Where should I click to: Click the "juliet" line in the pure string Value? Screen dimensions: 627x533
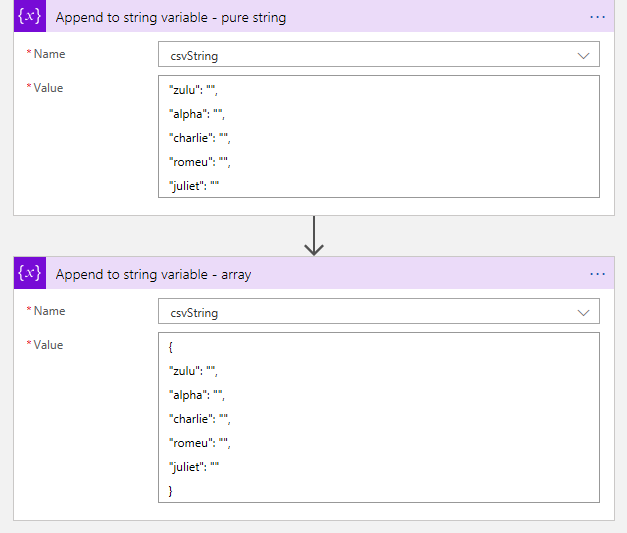(x=194, y=186)
